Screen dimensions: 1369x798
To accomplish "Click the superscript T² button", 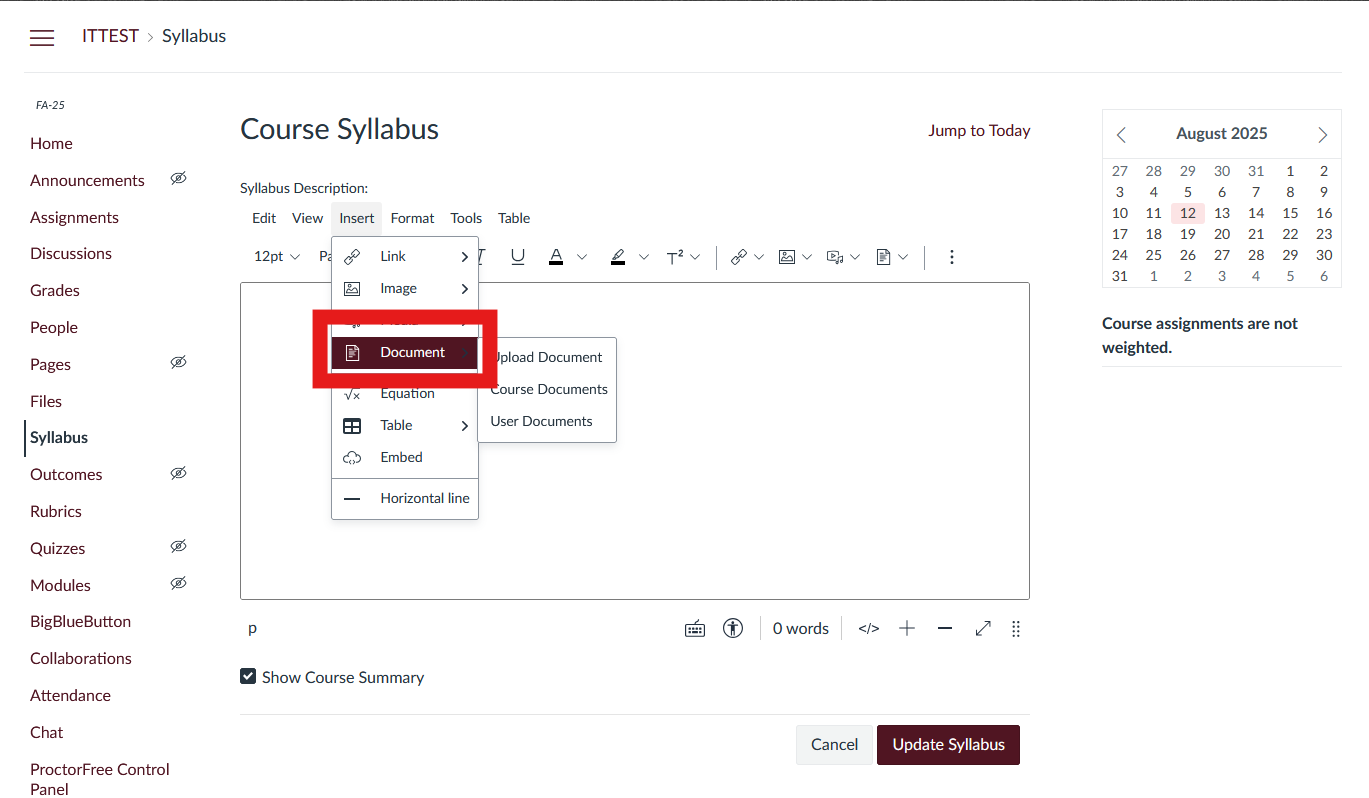I will pos(675,257).
